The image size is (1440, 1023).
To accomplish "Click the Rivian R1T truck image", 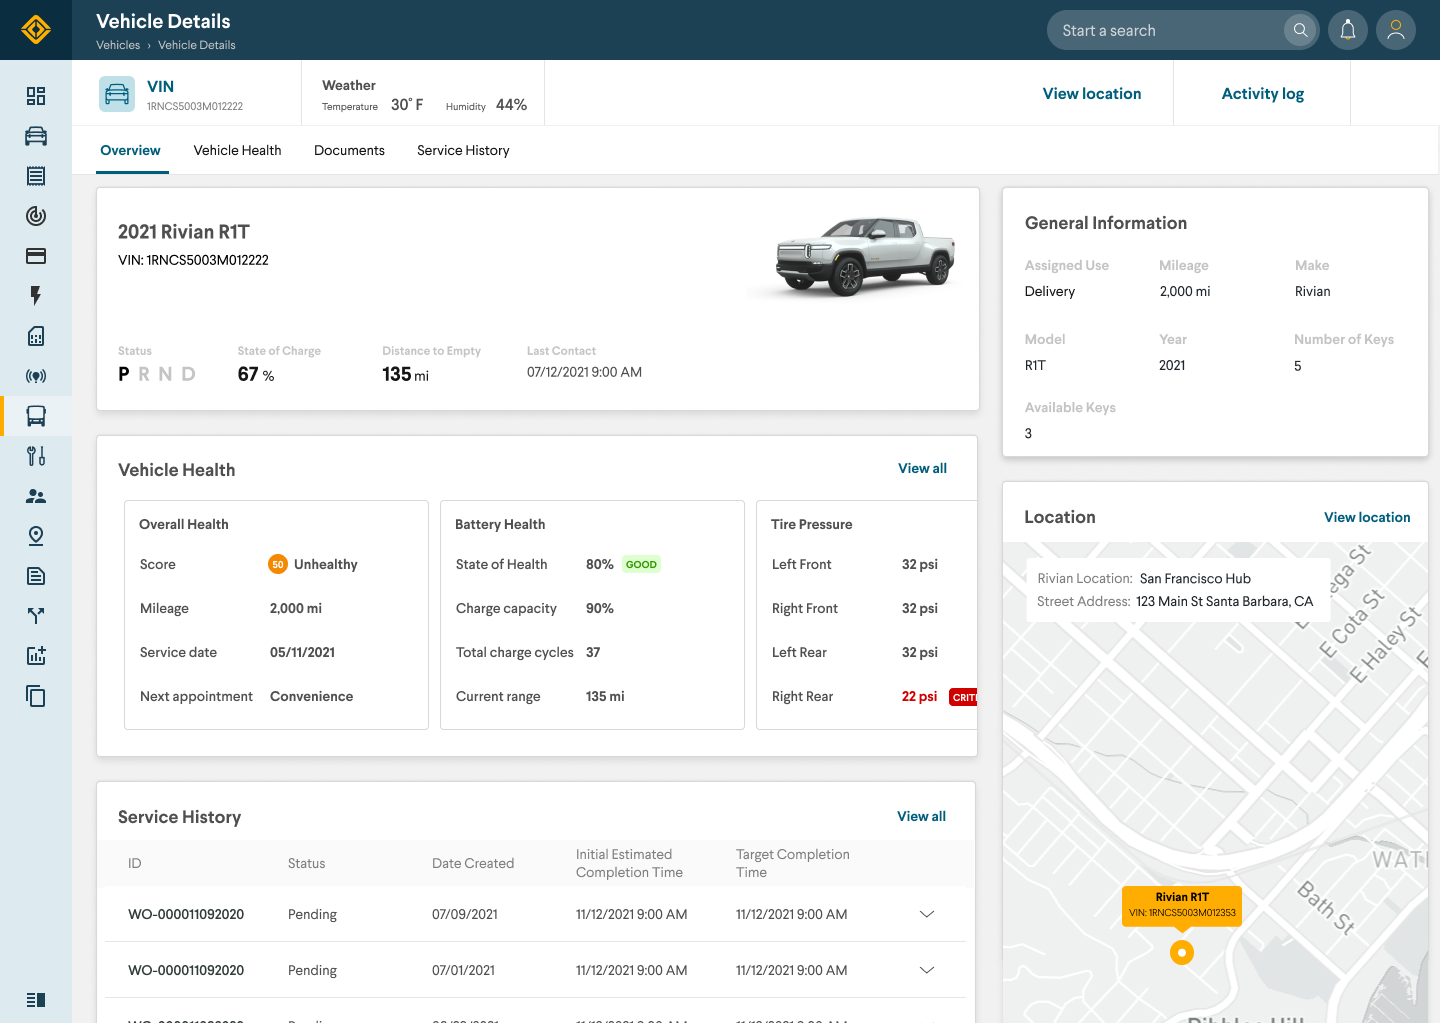I will point(865,256).
